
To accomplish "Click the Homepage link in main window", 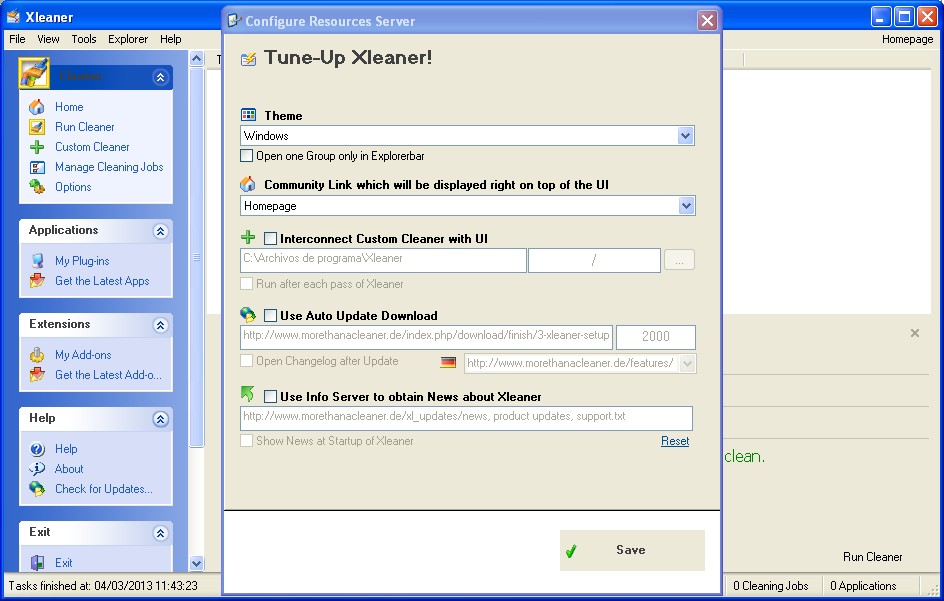I will click(x=907, y=39).
